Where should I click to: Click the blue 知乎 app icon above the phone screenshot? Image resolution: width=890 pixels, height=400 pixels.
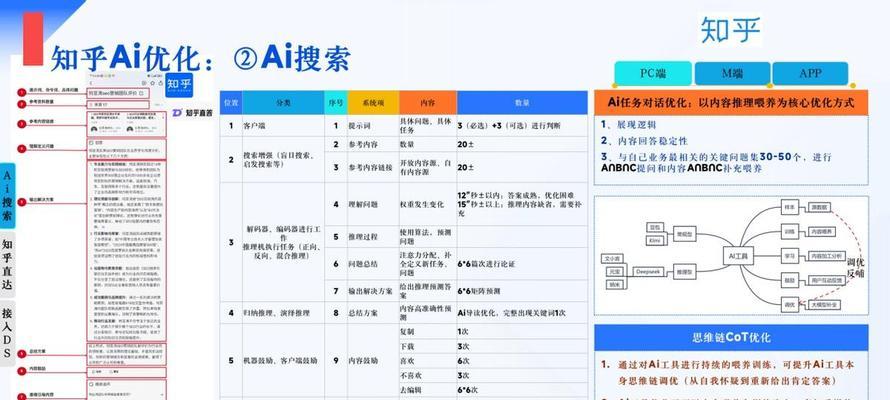(180, 86)
